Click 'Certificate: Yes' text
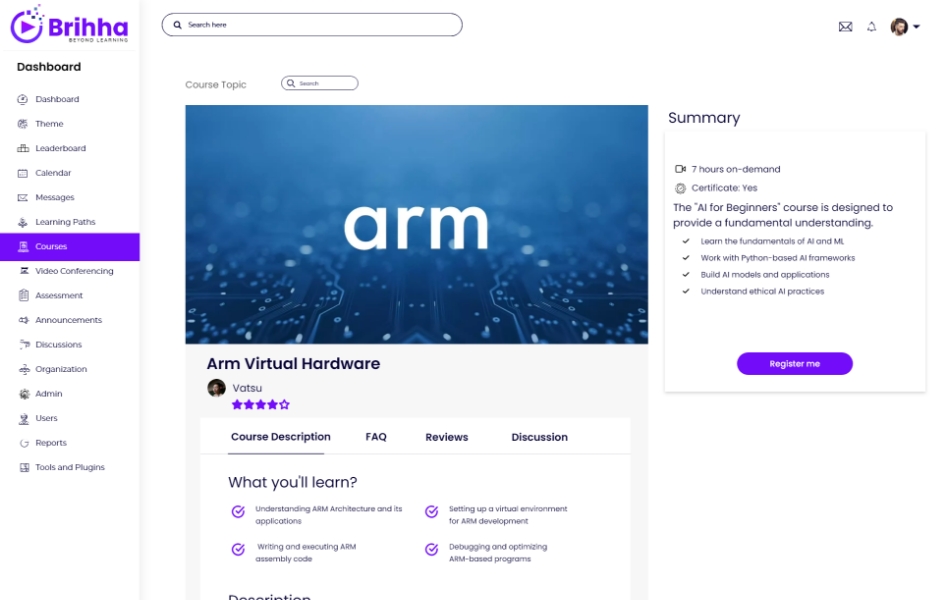940x600 pixels. pos(724,188)
